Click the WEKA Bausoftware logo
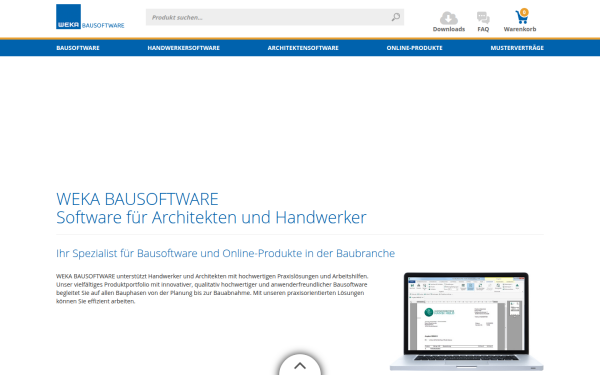600x375 pixels. point(90,16)
